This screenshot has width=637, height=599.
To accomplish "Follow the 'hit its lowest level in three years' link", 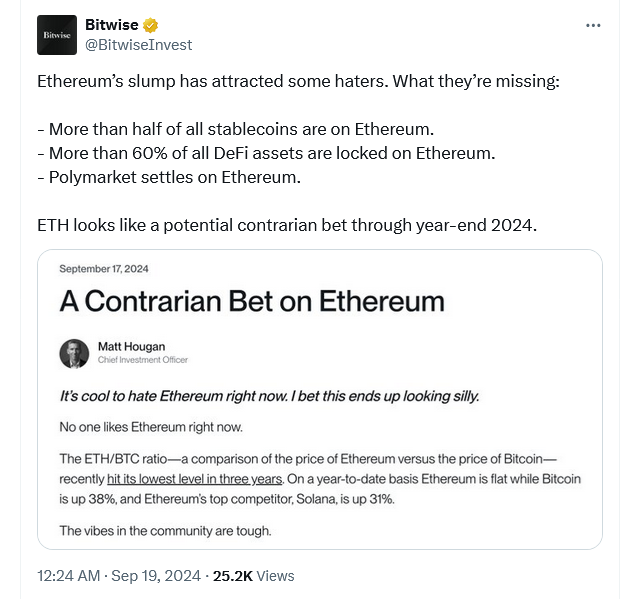I will (194, 479).
